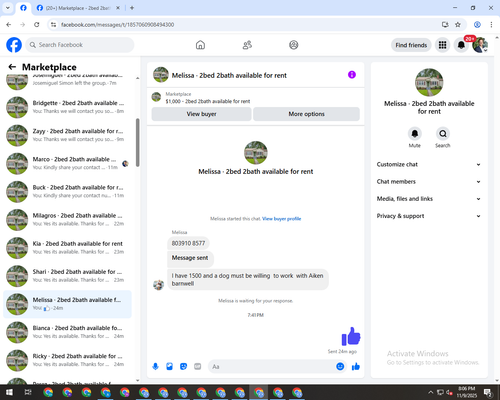500x400 pixels.
Task: Open the purple conversation info icon
Action: [x=352, y=75]
